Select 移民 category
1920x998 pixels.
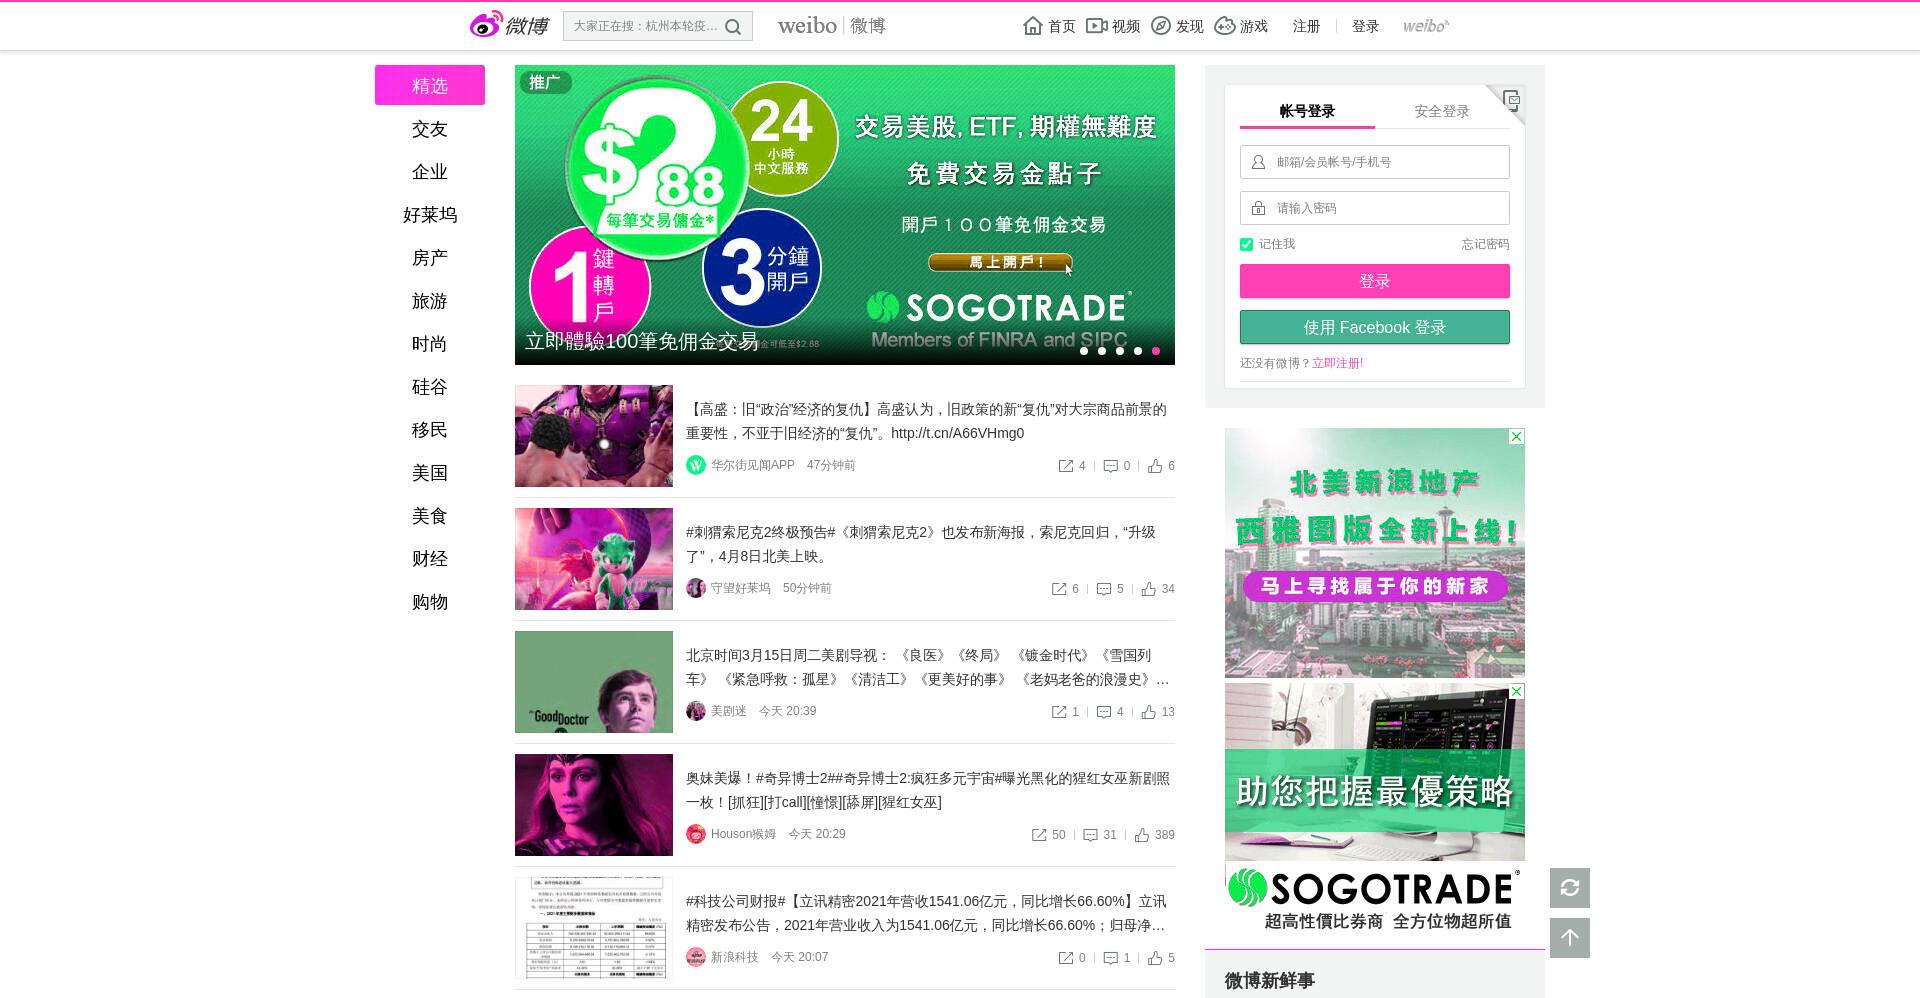[430, 430]
